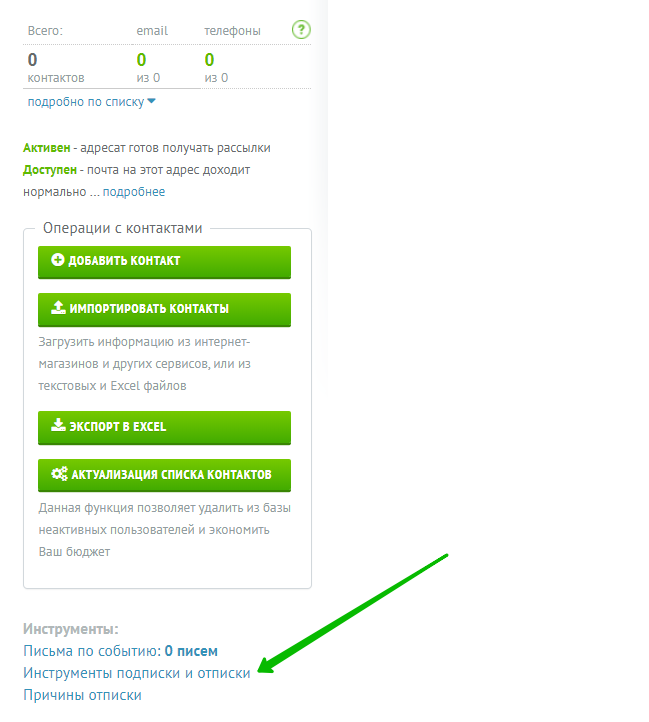649x722 pixels.
Task: Open Письма по событию link
Action: tap(120, 651)
